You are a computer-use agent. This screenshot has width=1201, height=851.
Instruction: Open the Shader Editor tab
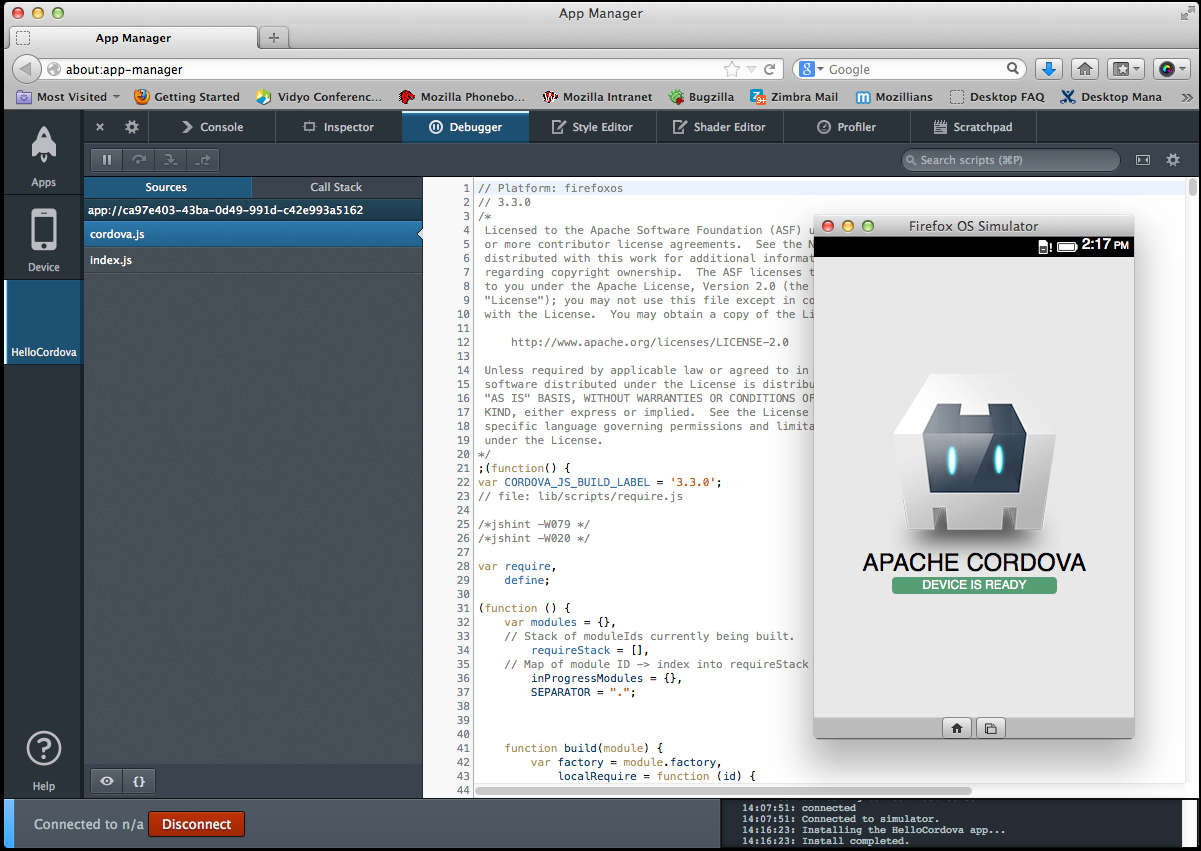coord(719,127)
